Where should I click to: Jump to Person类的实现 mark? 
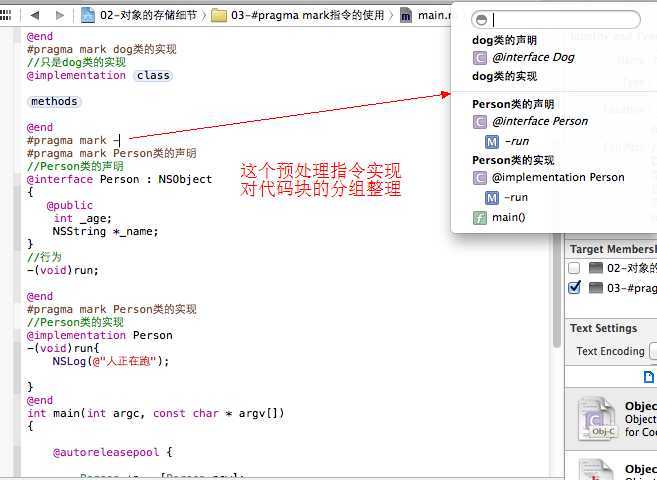coord(513,160)
